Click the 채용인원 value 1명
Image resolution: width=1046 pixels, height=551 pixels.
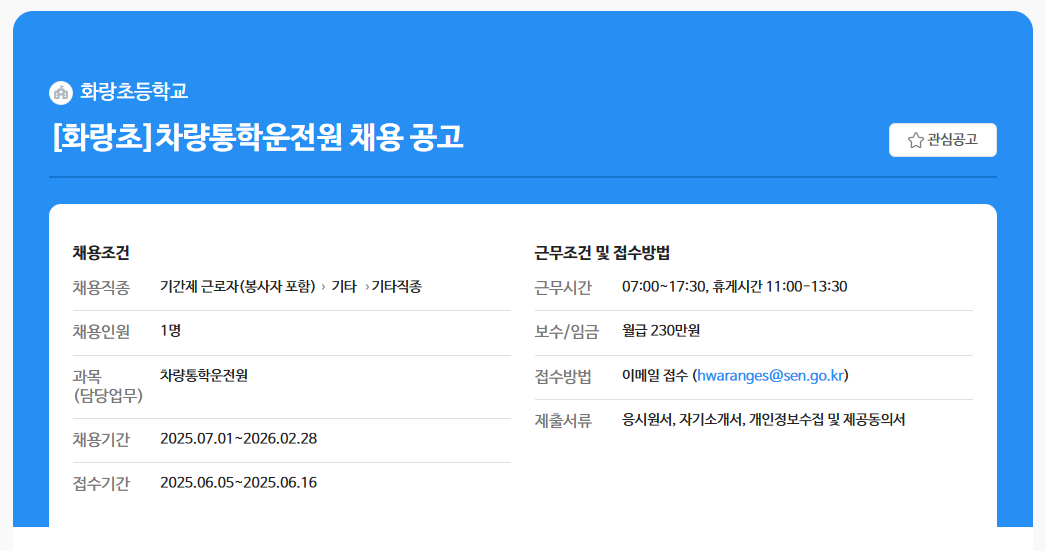click(x=170, y=330)
